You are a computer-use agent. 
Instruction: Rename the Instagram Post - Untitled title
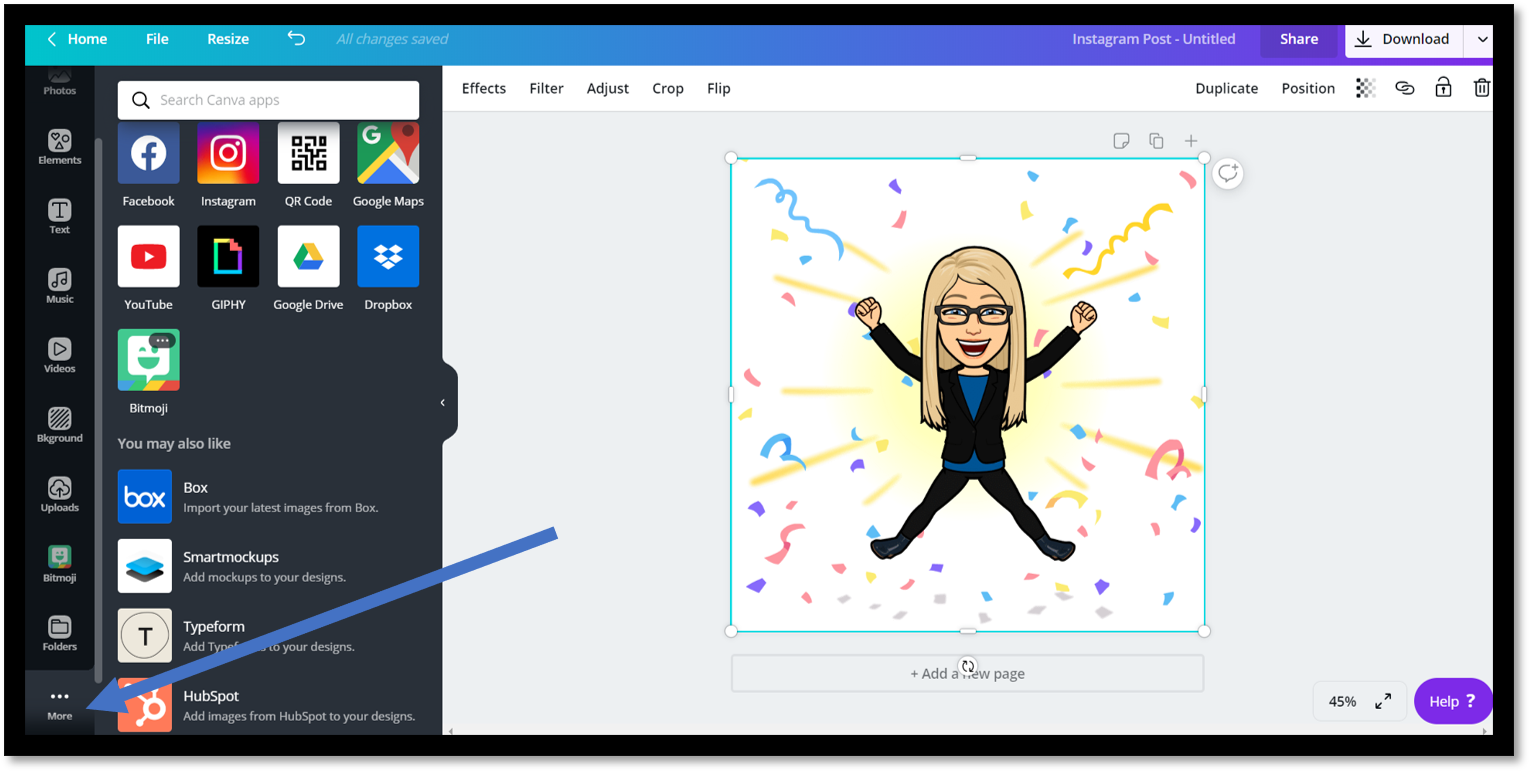[1153, 39]
